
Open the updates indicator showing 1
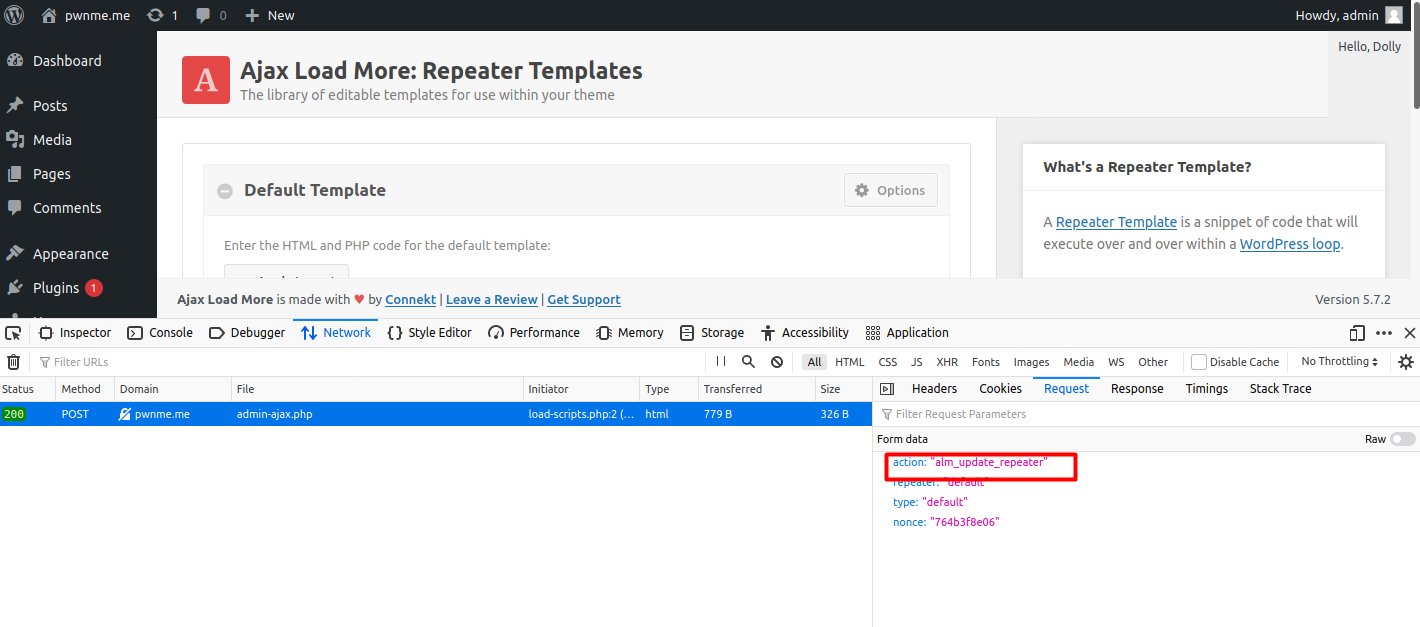coord(162,15)
